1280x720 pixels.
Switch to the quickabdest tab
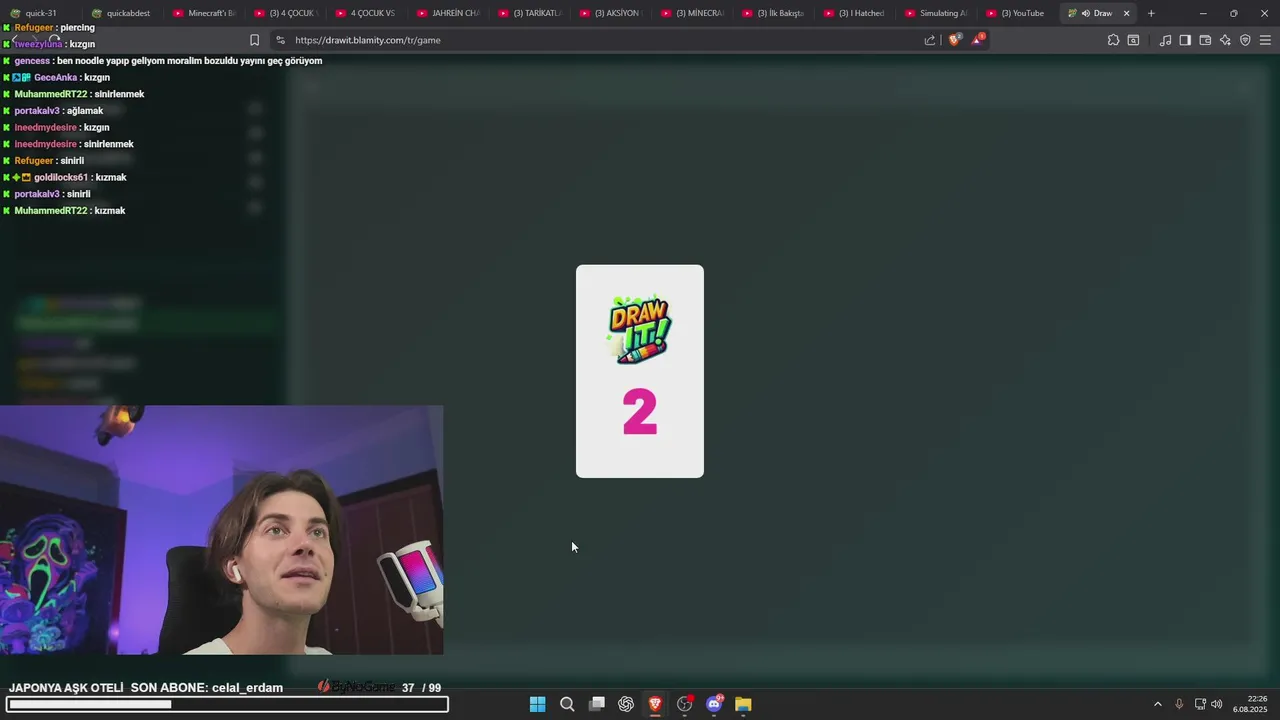[x=121, y=13]
